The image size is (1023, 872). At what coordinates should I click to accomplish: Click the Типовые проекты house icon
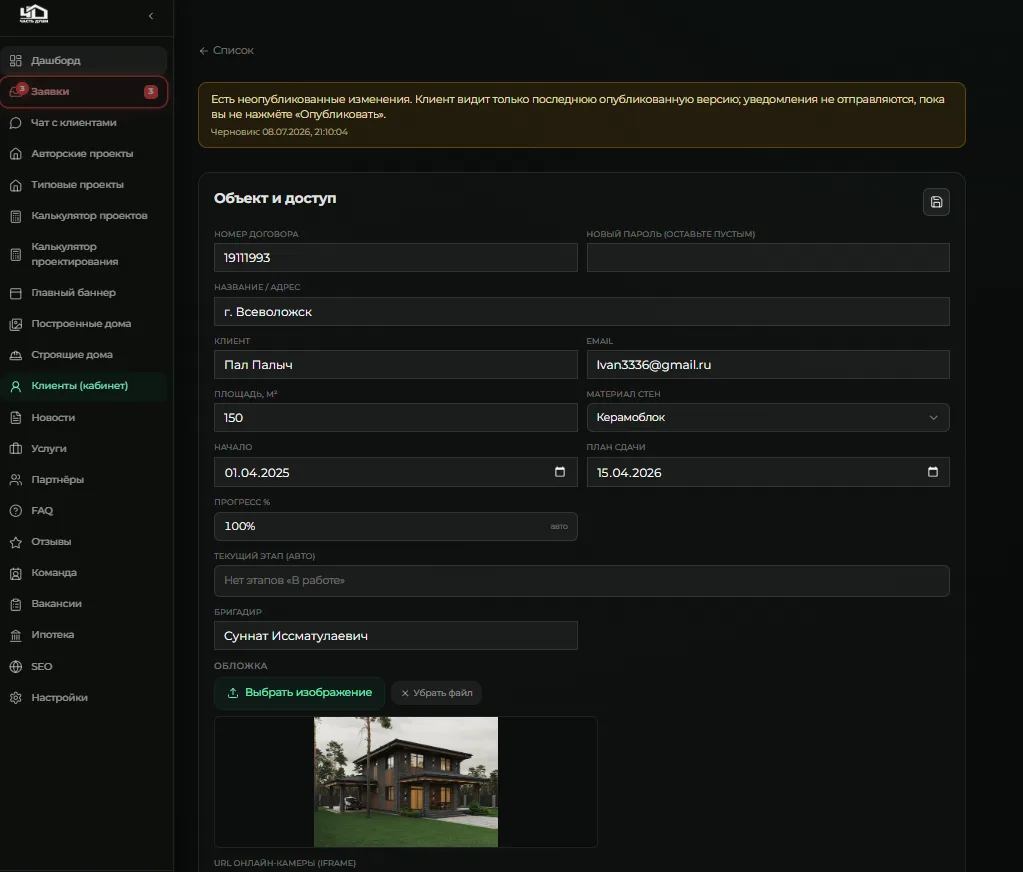click(16, 185)
